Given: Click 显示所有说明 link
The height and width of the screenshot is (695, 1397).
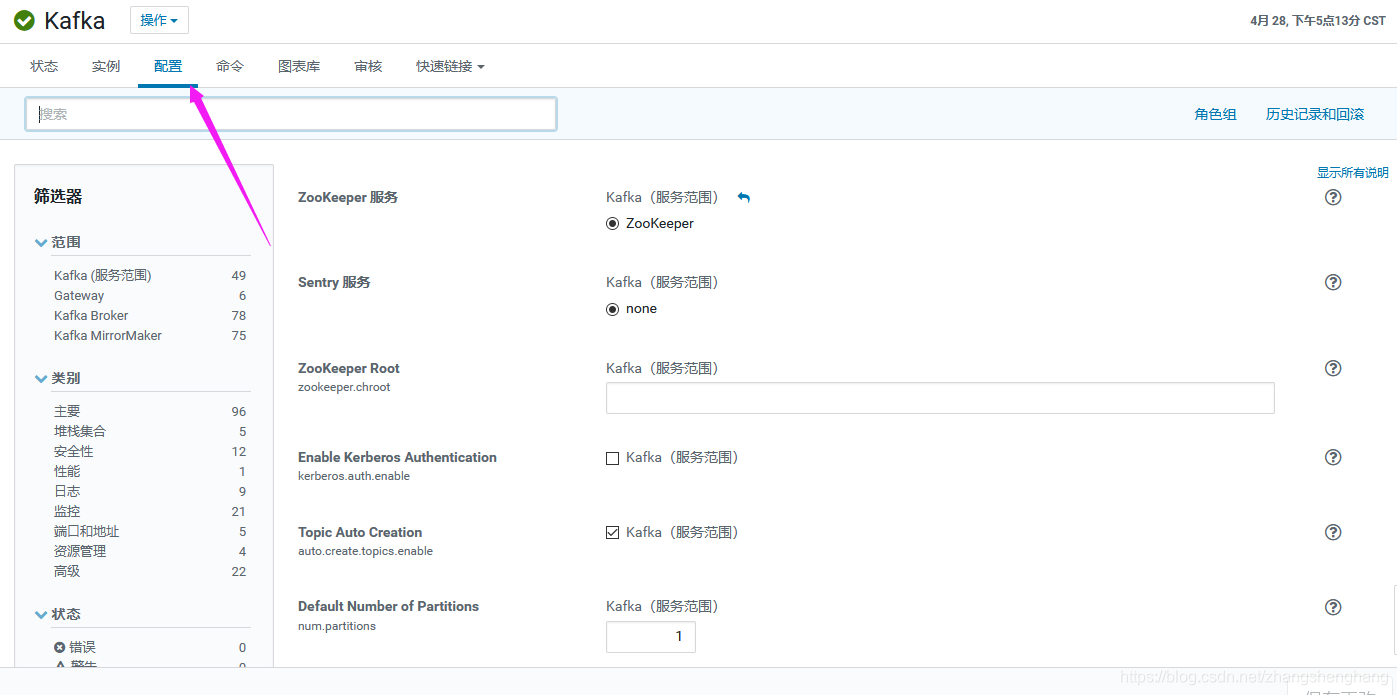Looking at the screenshot, I should click(1353, 172).
